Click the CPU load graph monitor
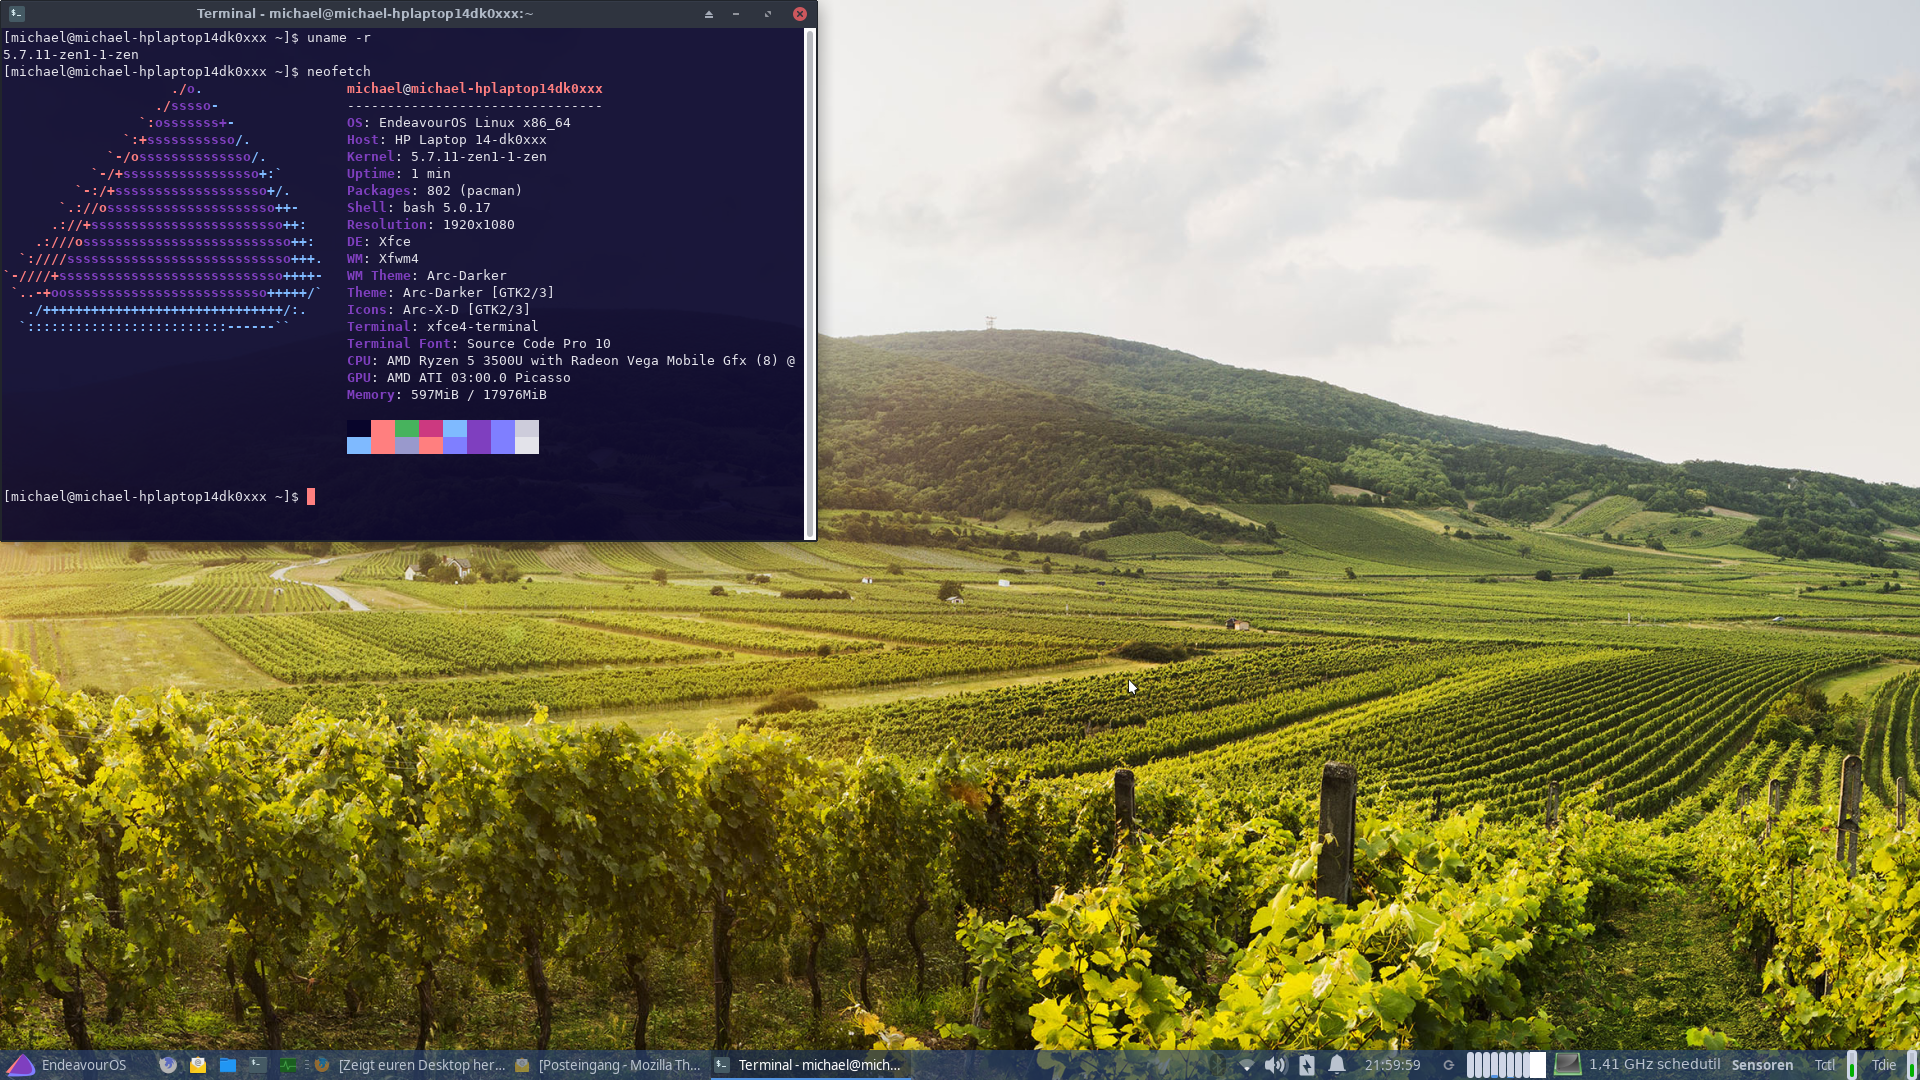 click(1505, 1065)
